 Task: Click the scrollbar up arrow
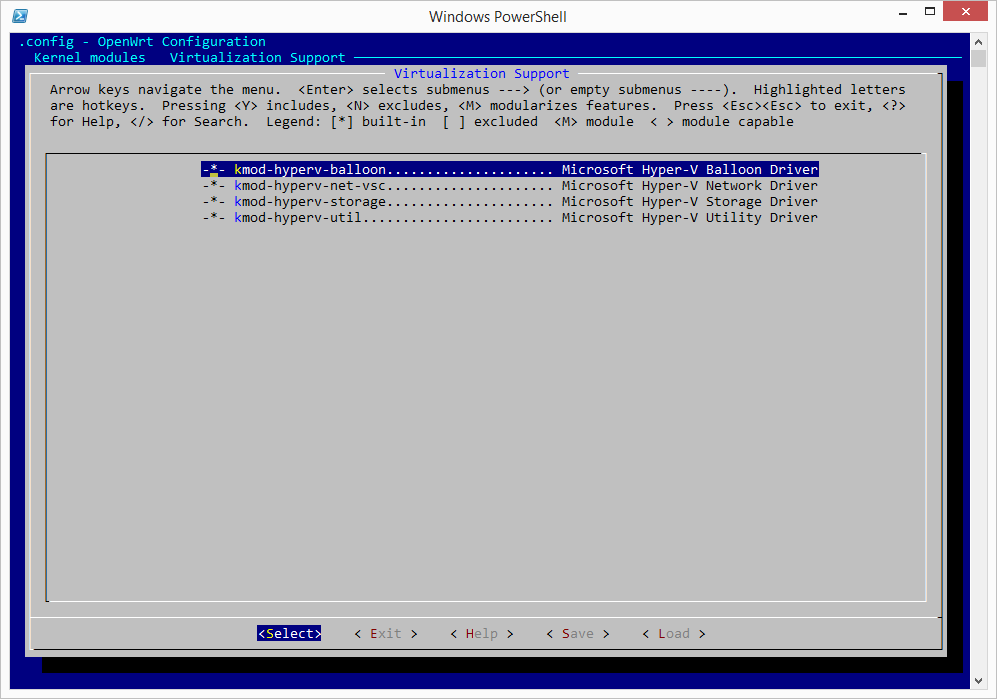point(979,42)
